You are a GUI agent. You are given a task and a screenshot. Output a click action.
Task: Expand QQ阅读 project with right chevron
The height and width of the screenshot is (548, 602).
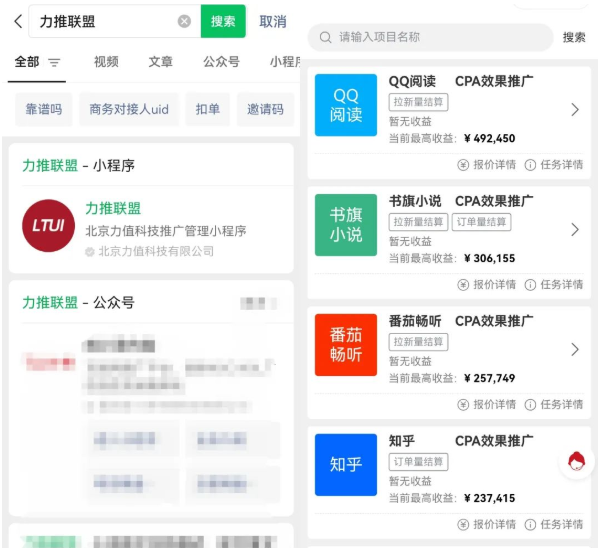pyautogui.click(x=574, y=110)
